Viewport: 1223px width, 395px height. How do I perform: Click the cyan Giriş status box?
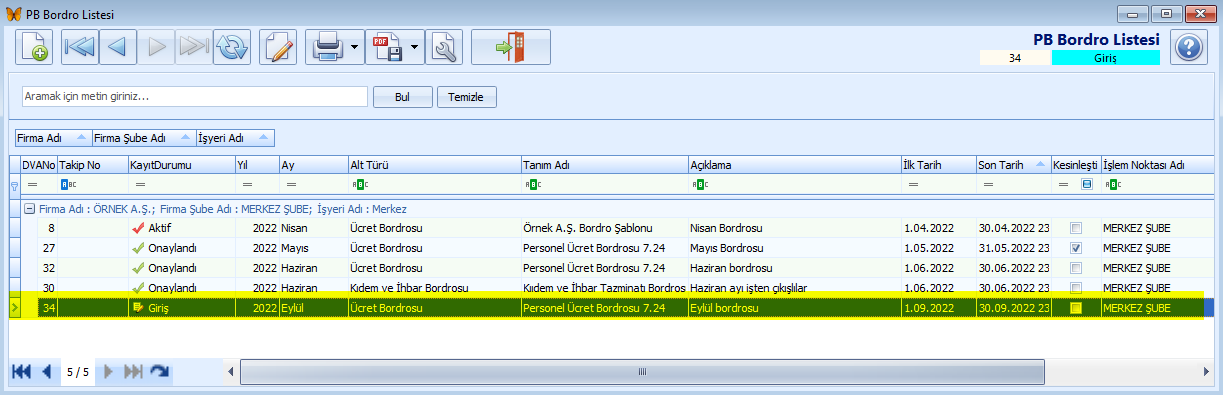point(1105,58)
